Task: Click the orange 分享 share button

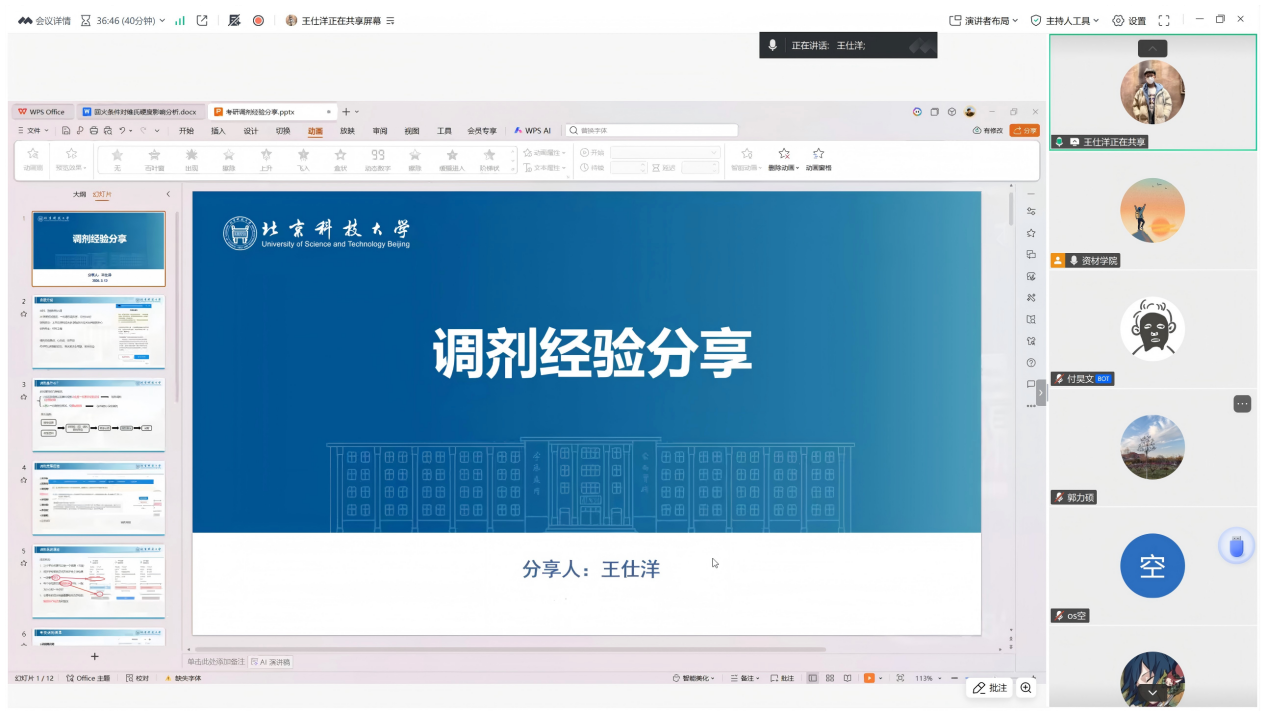Action: pyautogui.click(x=1024, y=131)
